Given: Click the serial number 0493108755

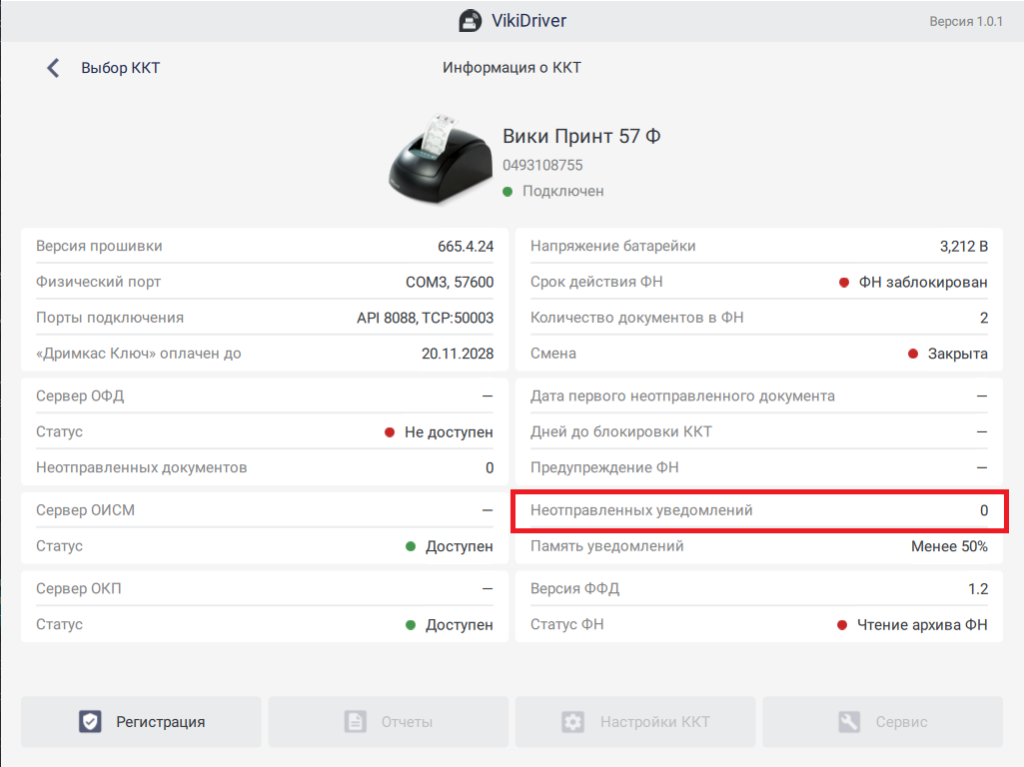Looking at the screenshot, I should (x=542, y=165).
